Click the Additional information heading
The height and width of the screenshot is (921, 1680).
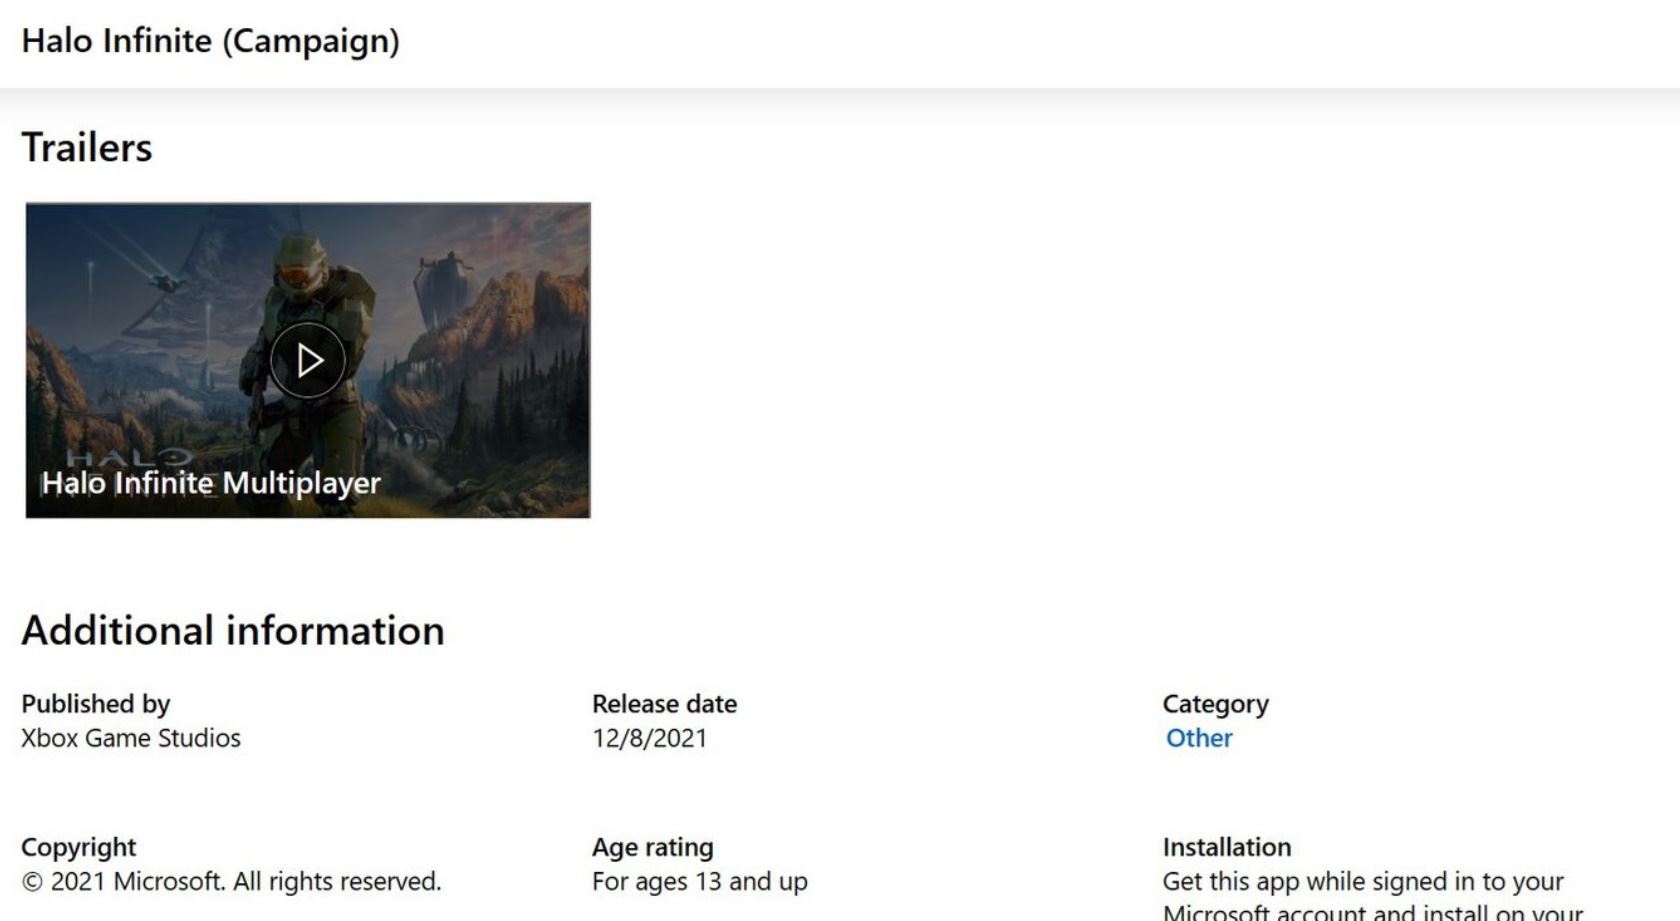[233, 631]
